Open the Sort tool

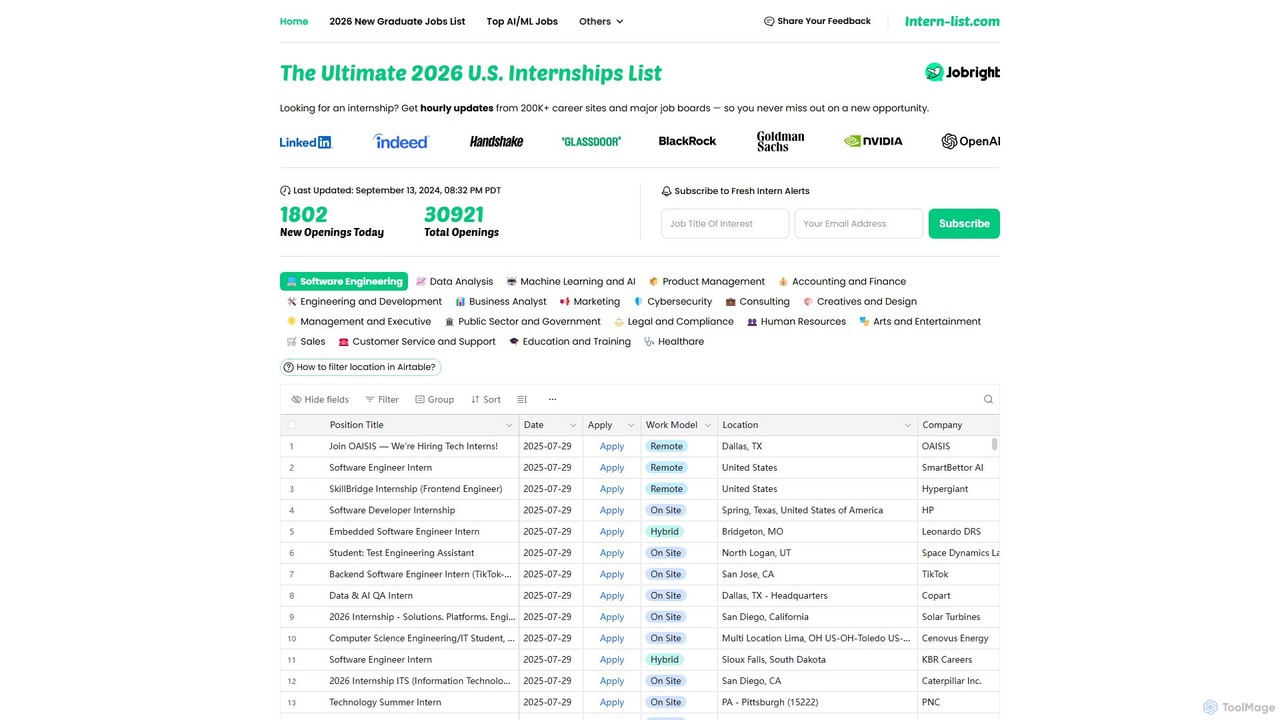[486, 399]
